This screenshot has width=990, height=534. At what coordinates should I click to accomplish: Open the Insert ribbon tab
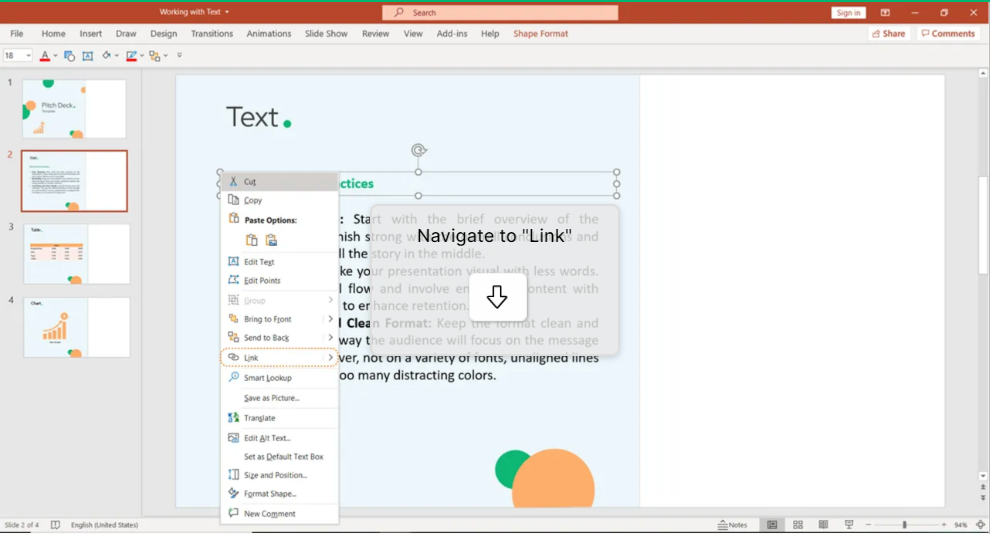point(90,33)
